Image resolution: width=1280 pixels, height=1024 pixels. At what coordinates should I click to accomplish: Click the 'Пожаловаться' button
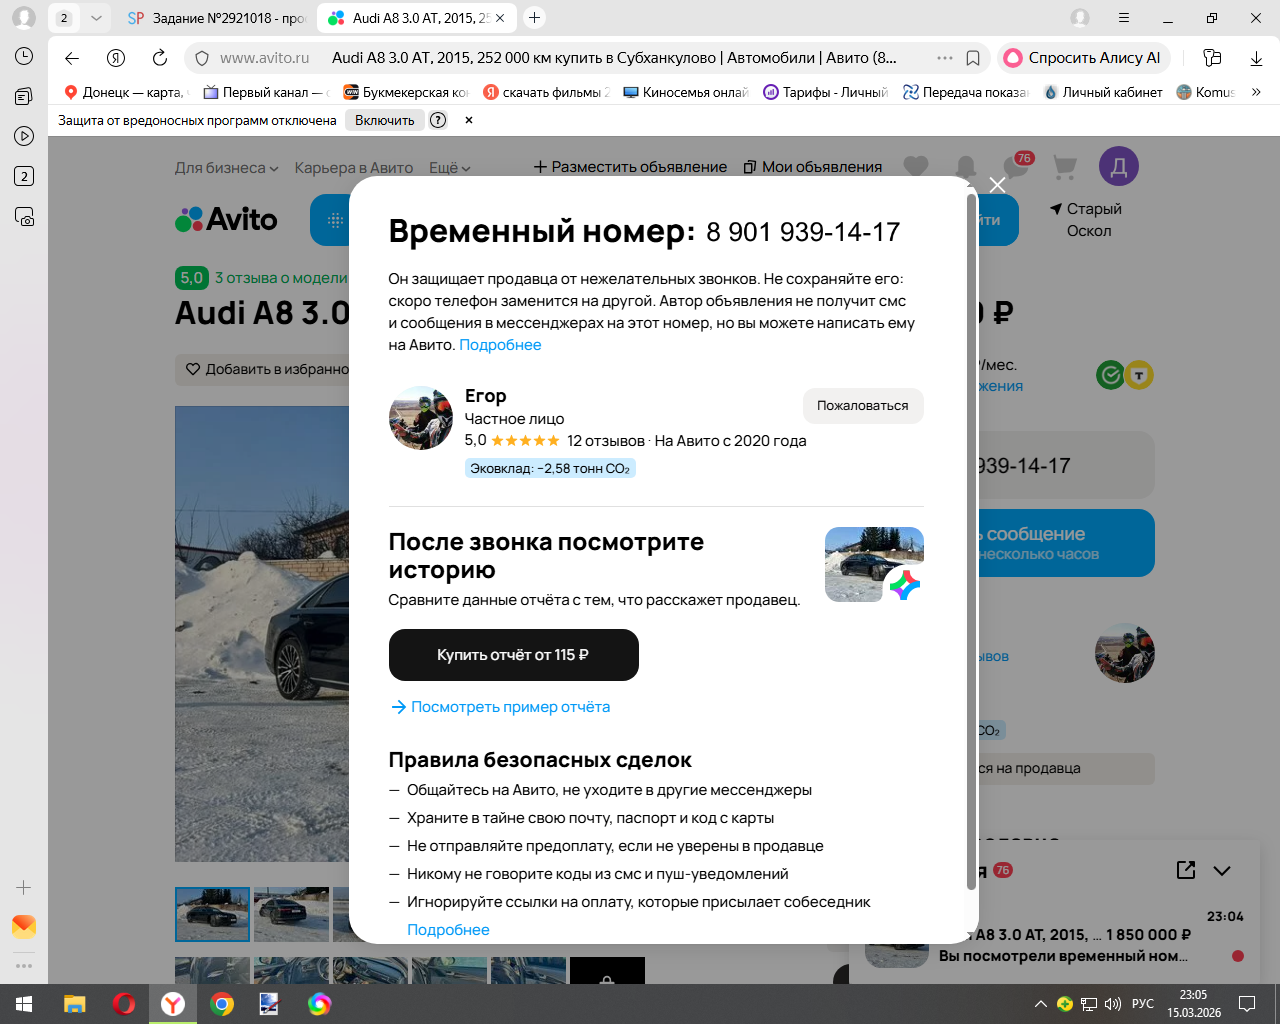[x=863, y=406]
